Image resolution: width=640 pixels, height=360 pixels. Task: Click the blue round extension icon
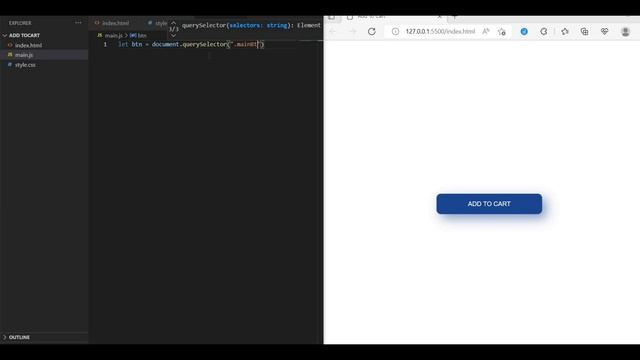(524, 31)
